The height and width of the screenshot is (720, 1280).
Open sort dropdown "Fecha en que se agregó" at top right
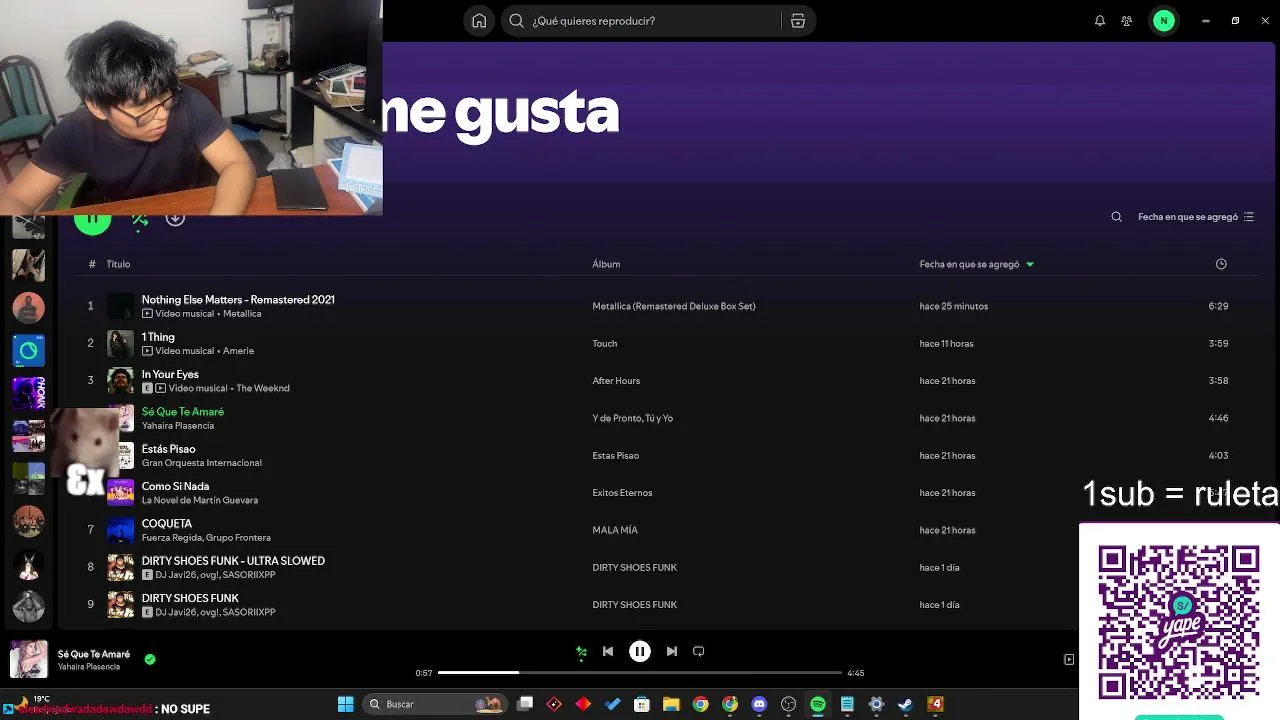1196,217
